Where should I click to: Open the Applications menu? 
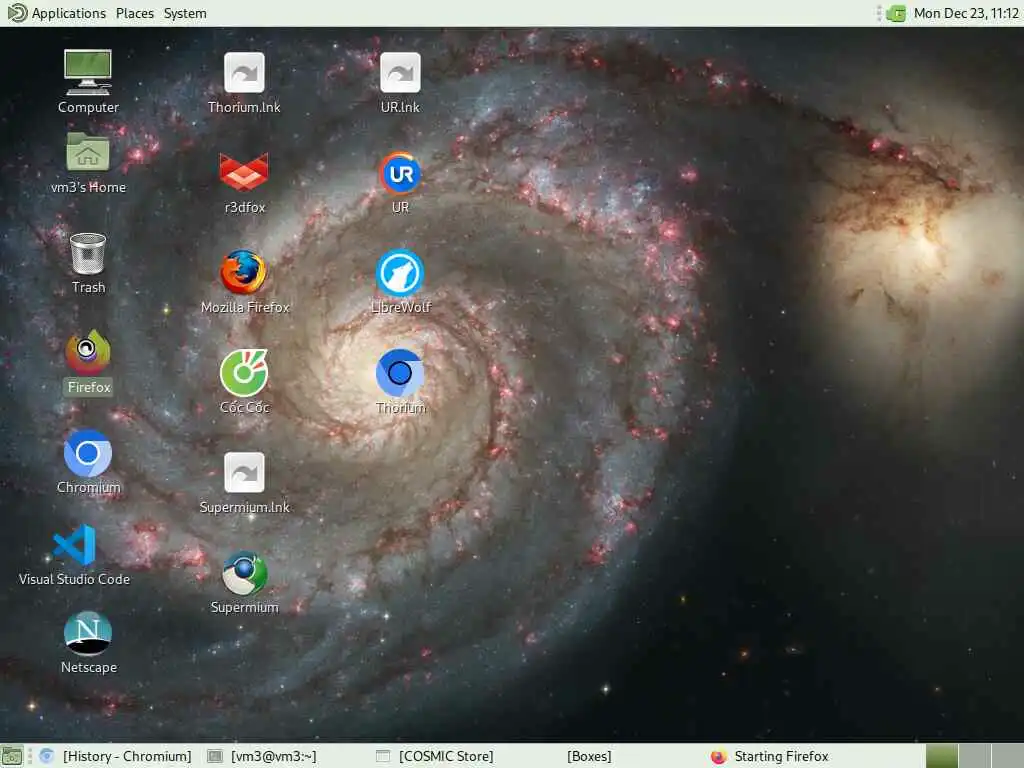(68, 13)
